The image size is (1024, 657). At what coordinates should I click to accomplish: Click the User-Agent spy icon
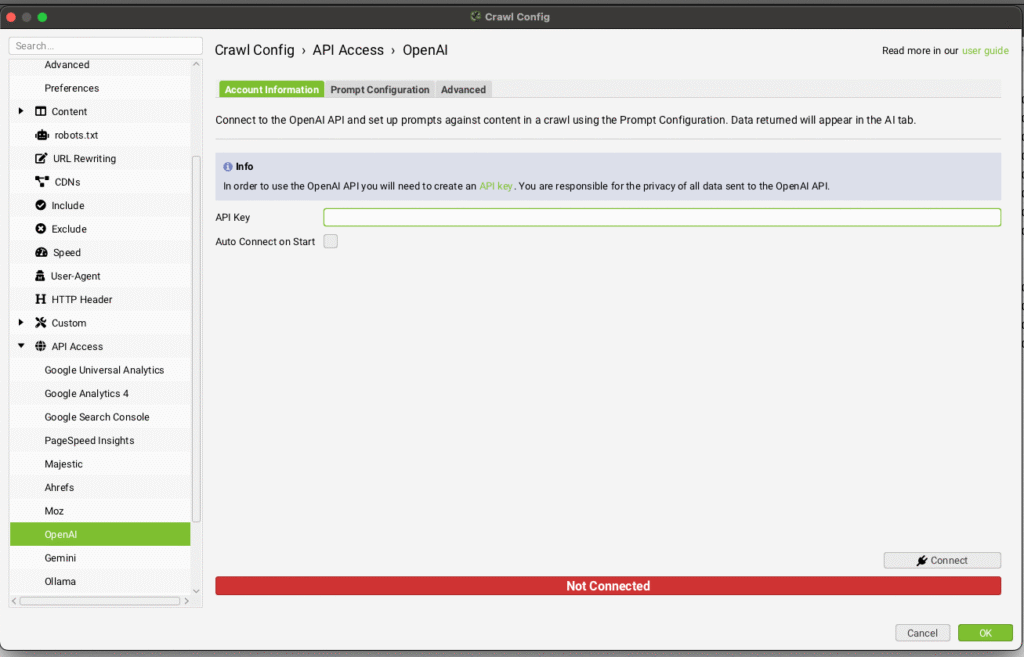[x=41, y=276]
